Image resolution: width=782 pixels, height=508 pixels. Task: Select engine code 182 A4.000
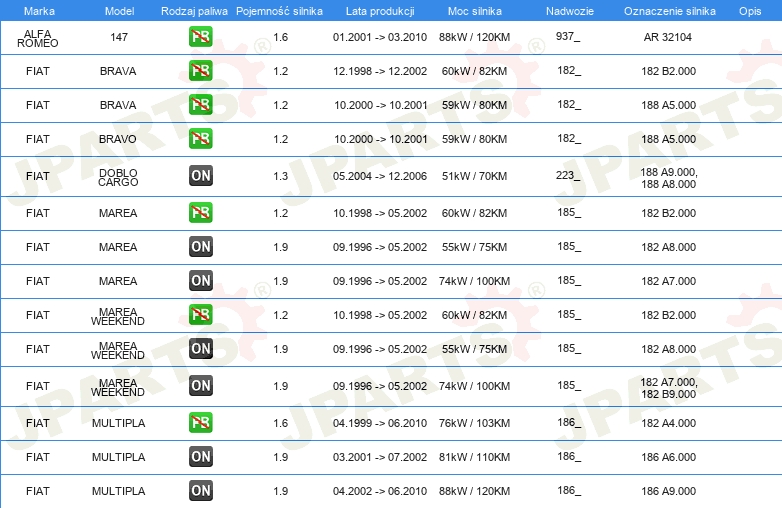click(x=668, y=423)
